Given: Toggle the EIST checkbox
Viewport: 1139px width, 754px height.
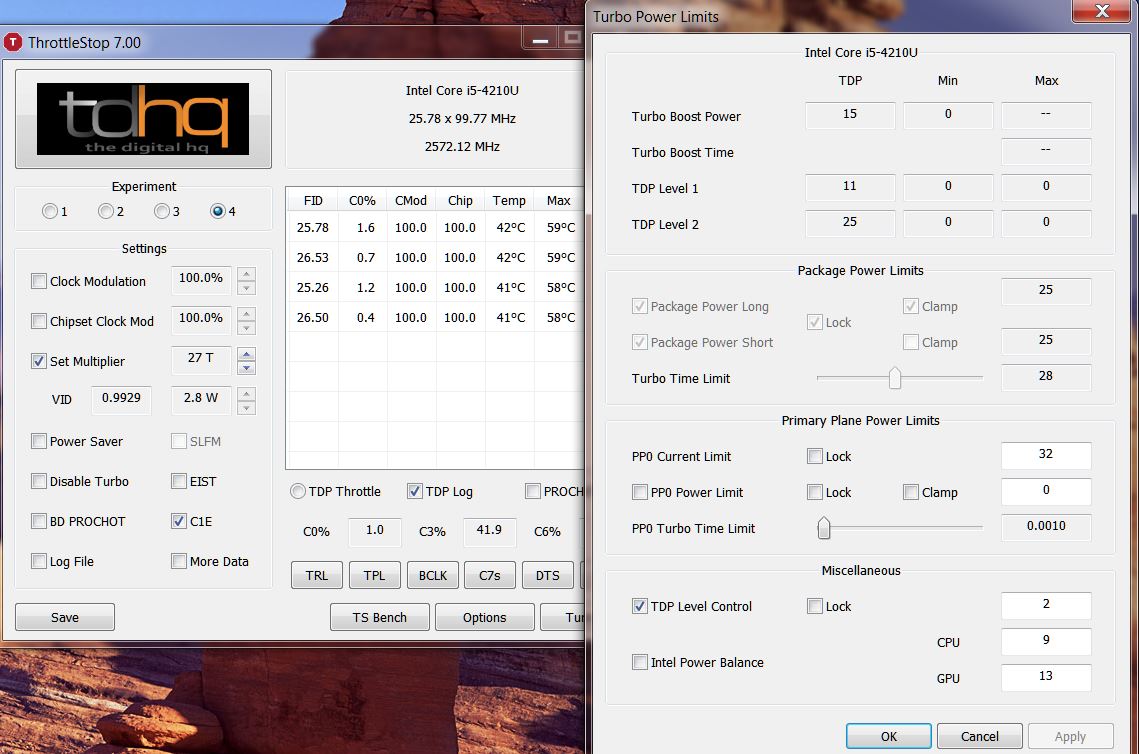Looking at the screenshot, I should [x=179, y=481].
